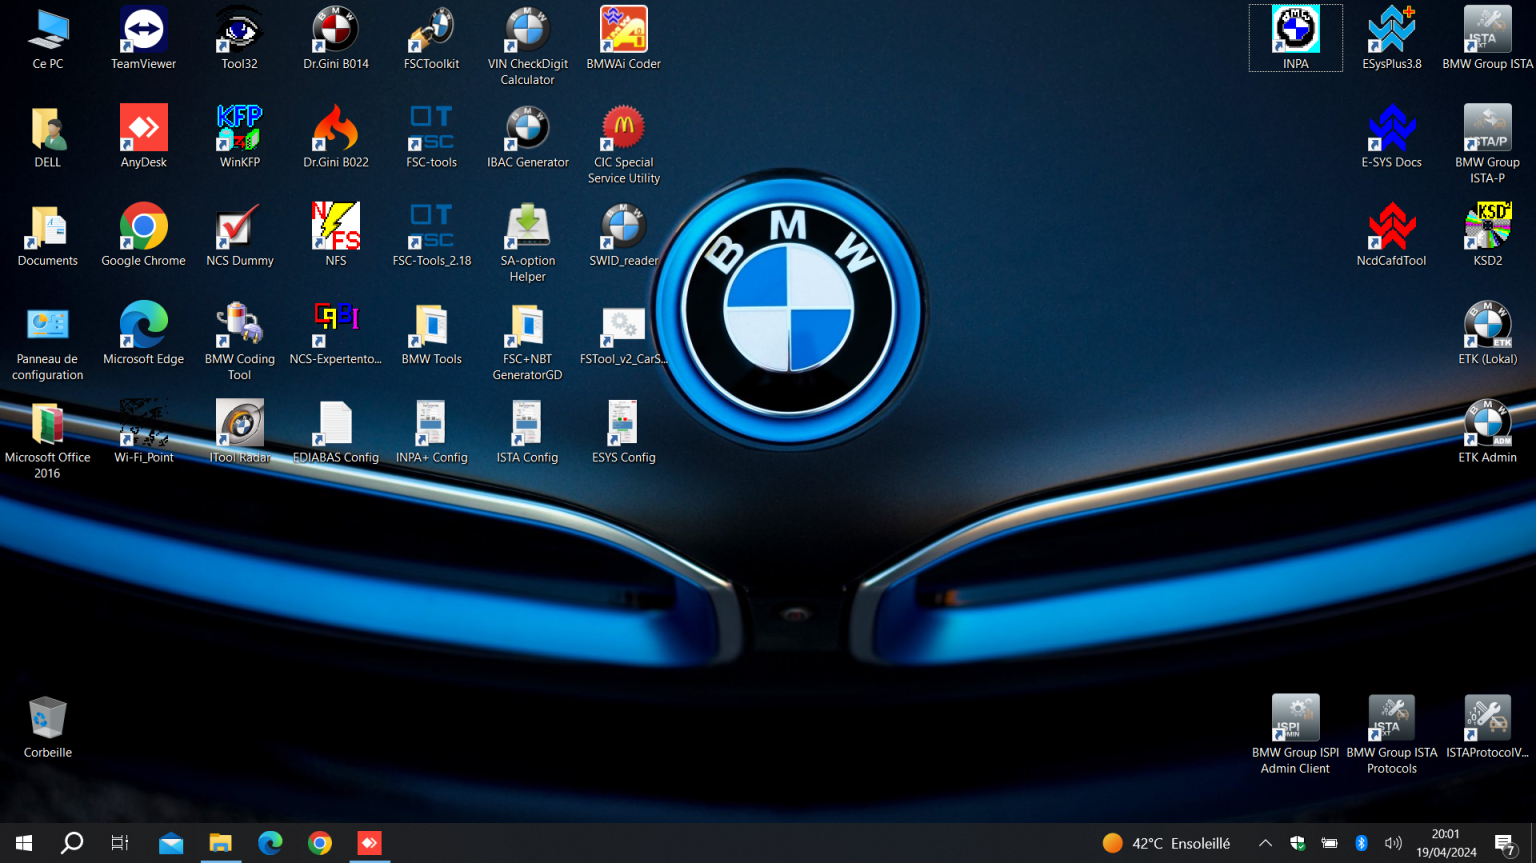Open ISTA Config file

(x=527, y=431)
